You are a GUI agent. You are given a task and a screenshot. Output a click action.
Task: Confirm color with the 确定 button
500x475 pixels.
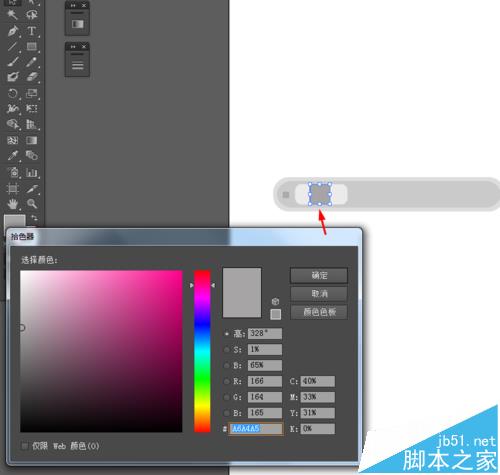coord(319,275)
